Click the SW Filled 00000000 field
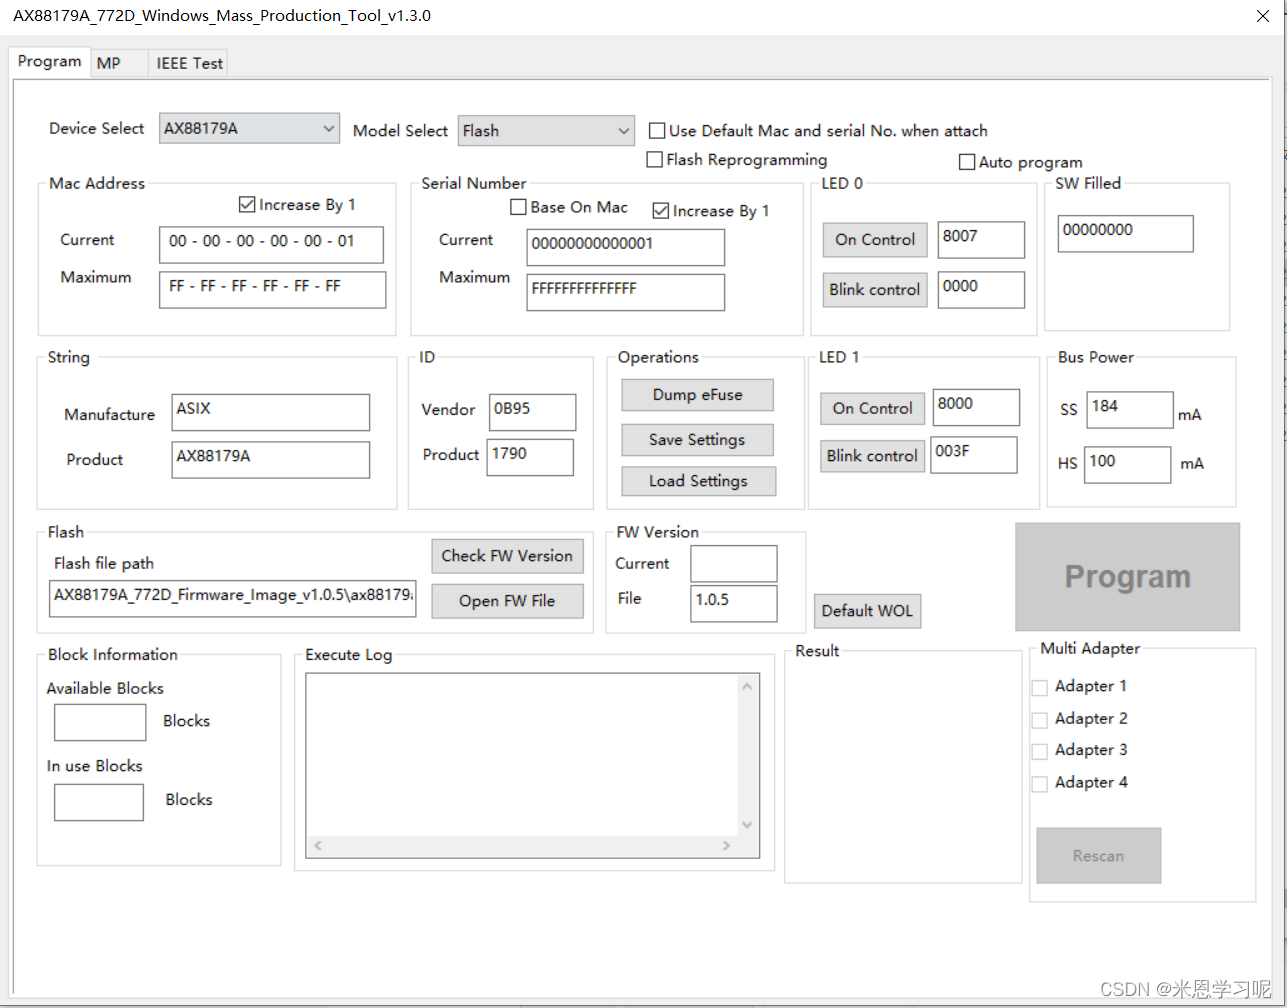The height and width of the screenshot is (1008, 1287). tap(1125, 233)
